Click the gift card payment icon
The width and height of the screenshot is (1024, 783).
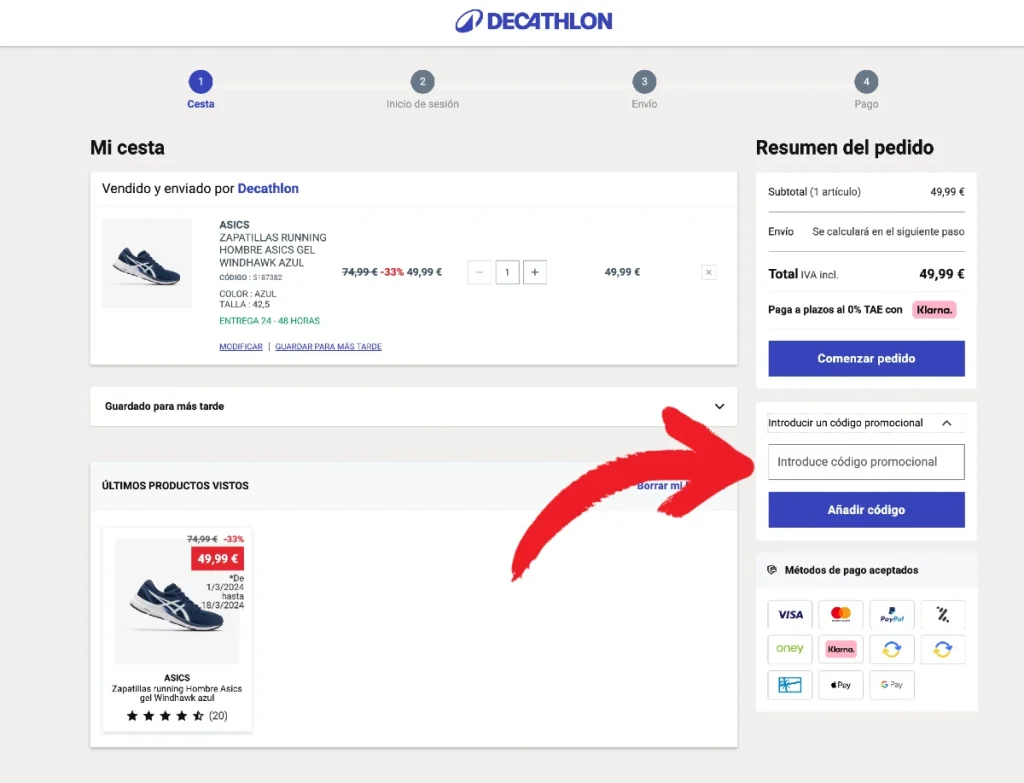coord(789,685)
